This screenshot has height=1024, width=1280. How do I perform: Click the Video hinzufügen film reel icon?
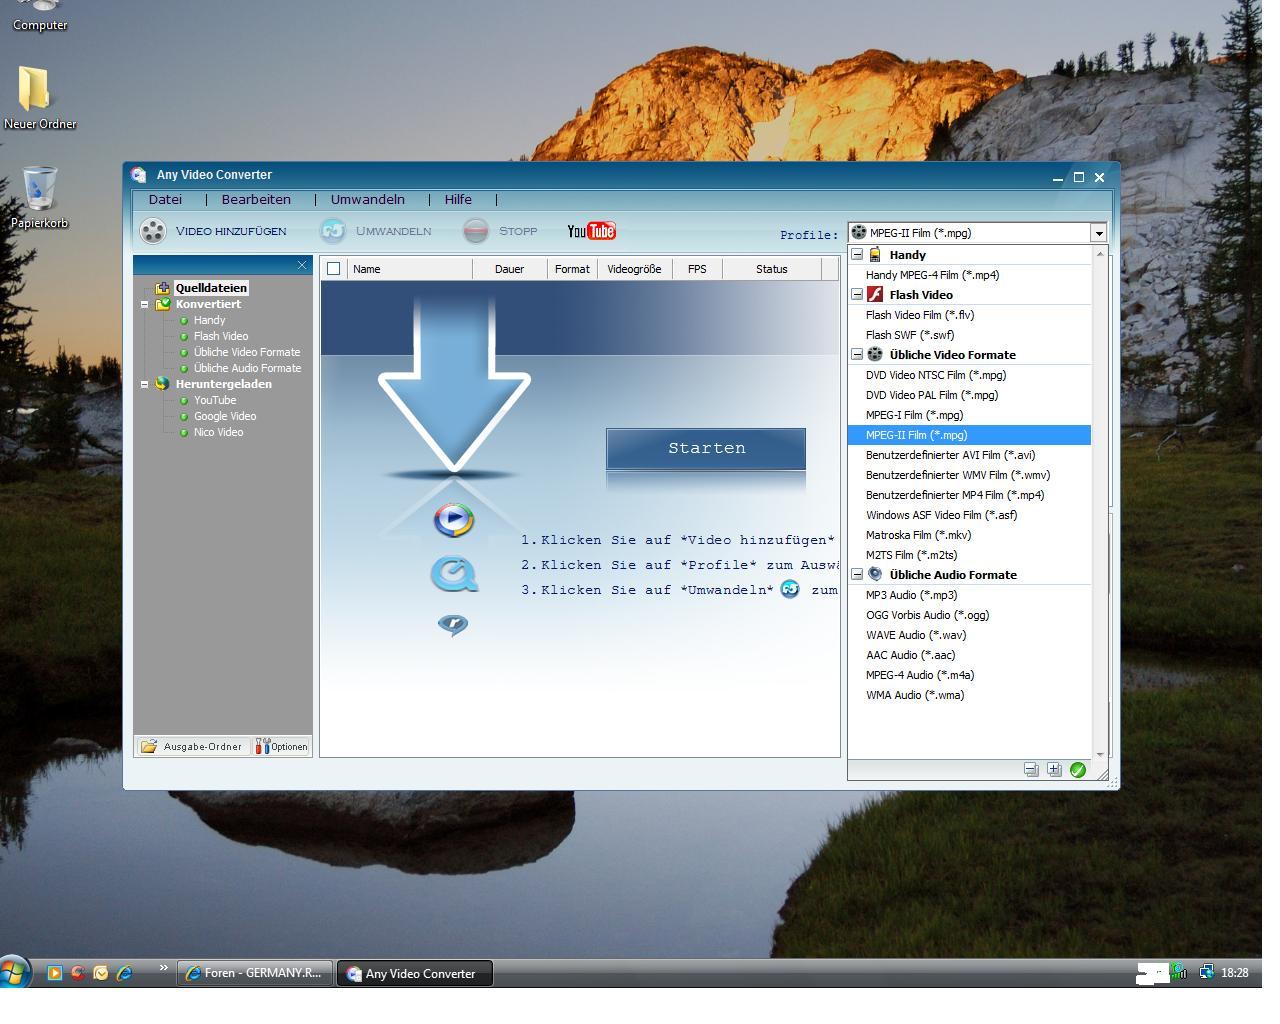click(153, 231)
